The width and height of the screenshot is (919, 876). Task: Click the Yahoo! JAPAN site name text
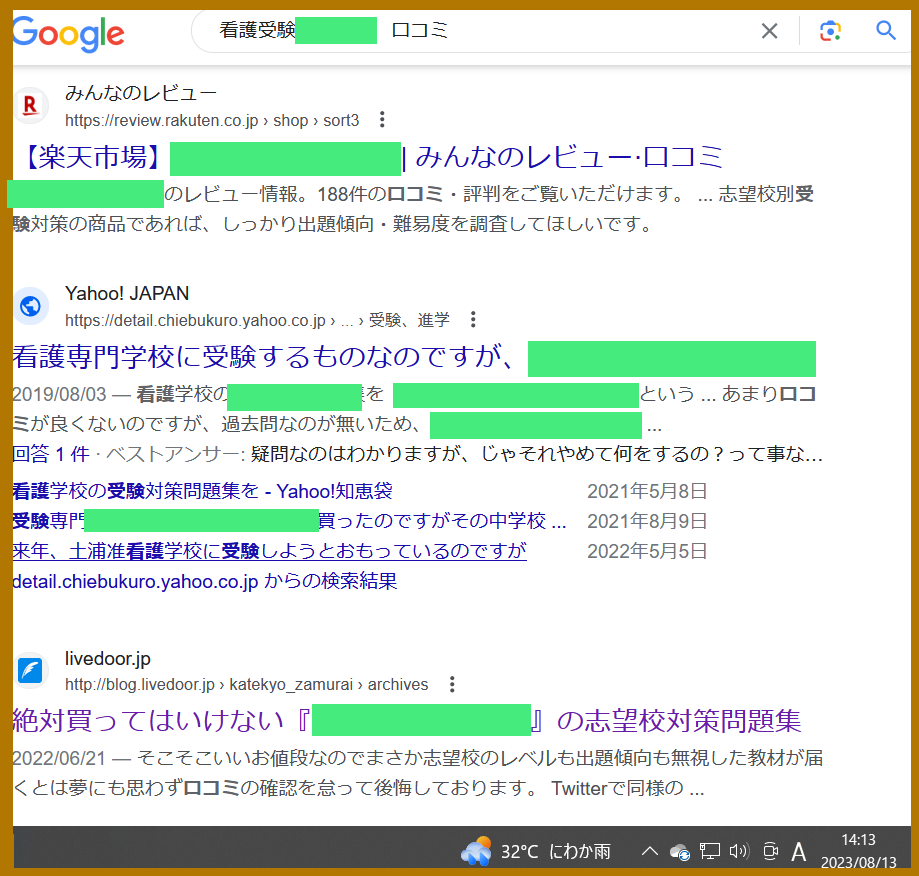click(127, 293)
